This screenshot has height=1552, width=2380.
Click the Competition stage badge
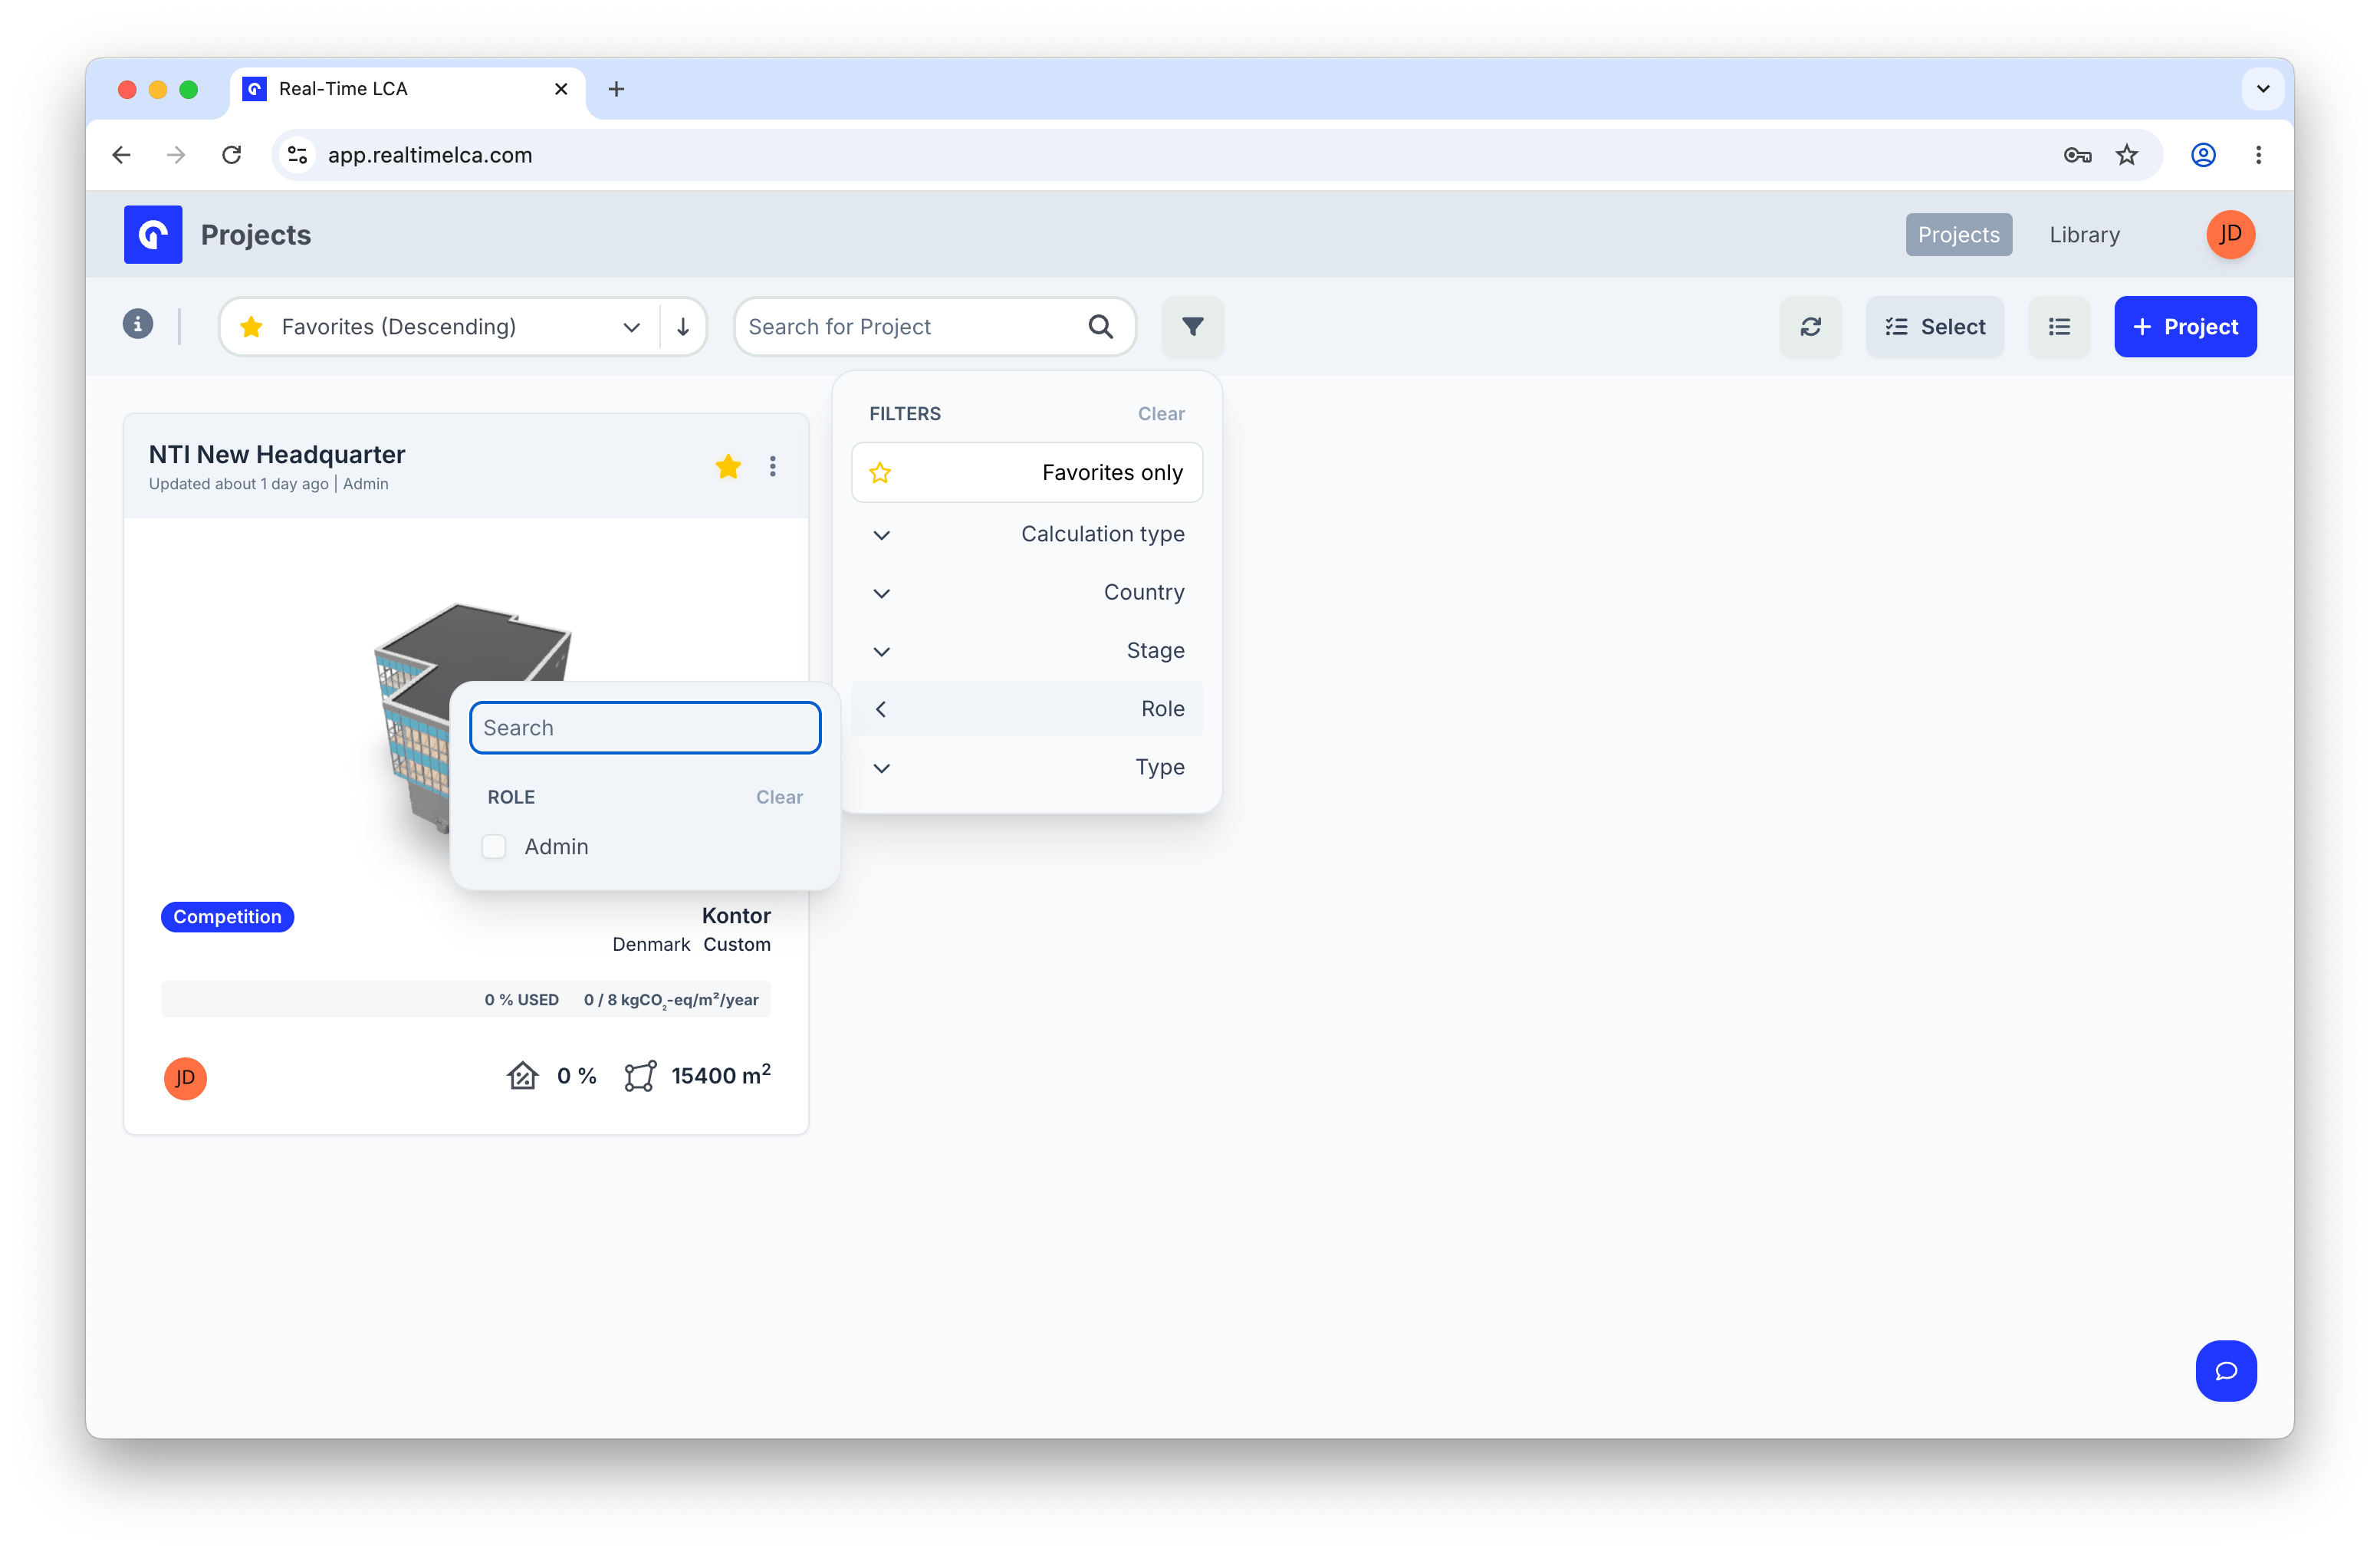coord(227,916)
